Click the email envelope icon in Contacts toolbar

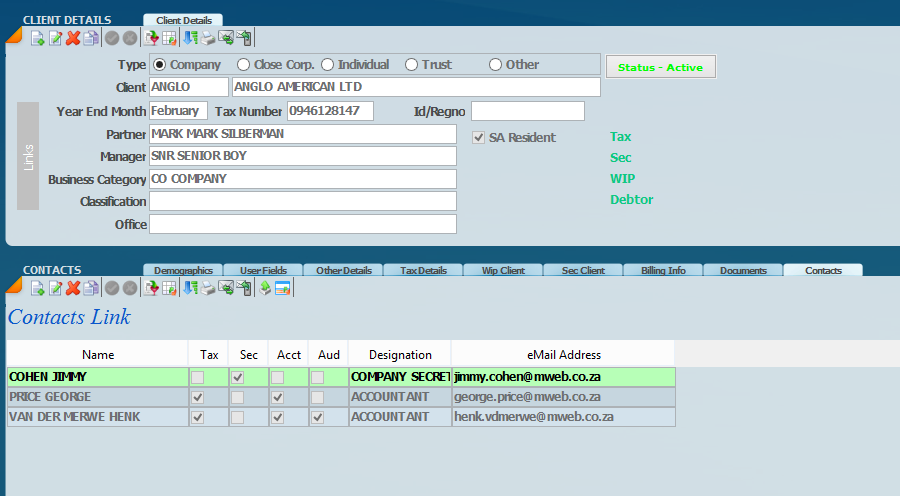point(226,288)
